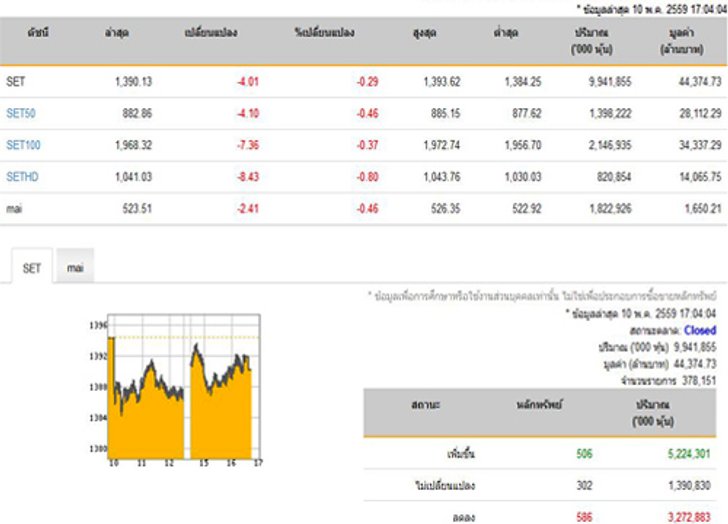Click SET50 low value 877.62
Screen dimensions: 728x524
click(526, 113)
